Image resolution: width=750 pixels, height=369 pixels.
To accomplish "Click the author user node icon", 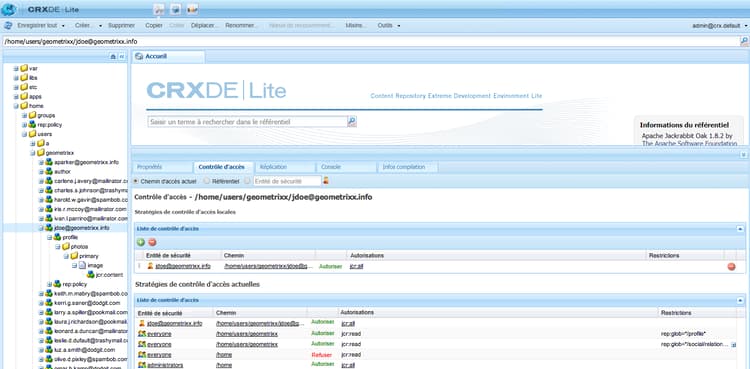I will coord(49,171).
